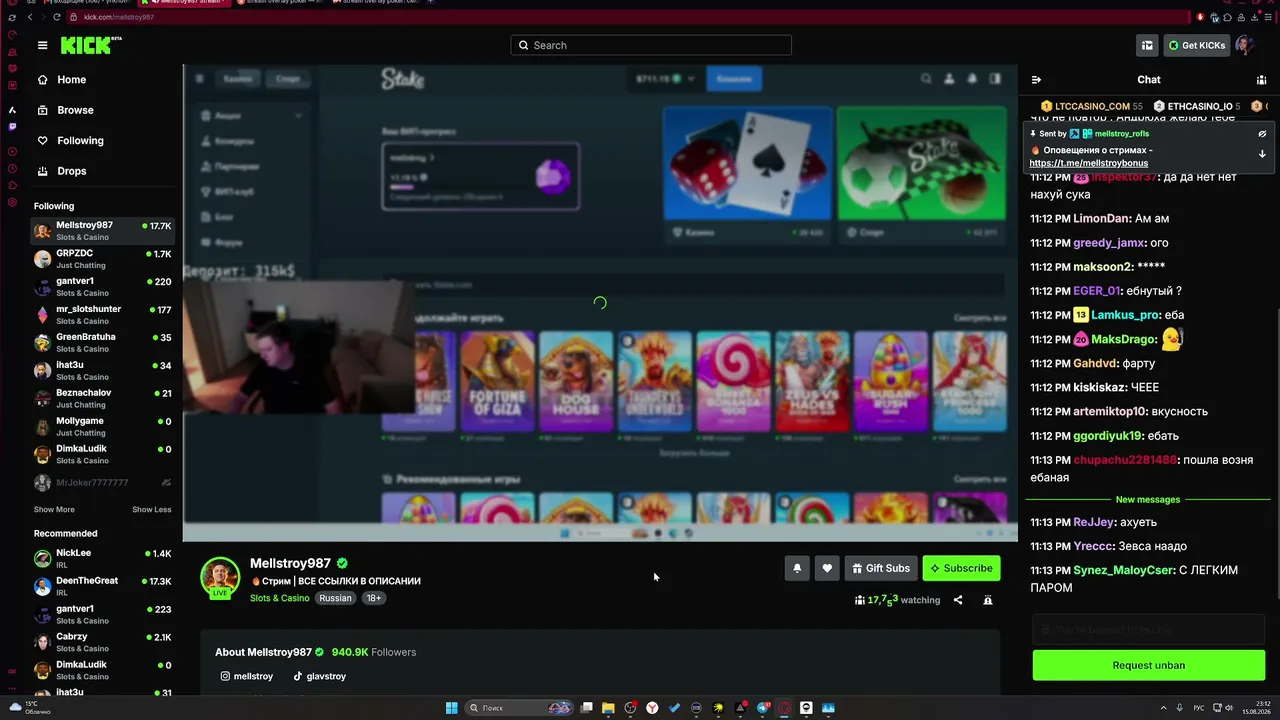
Task: Click the stream video player
Action: [x=600, y=303]
